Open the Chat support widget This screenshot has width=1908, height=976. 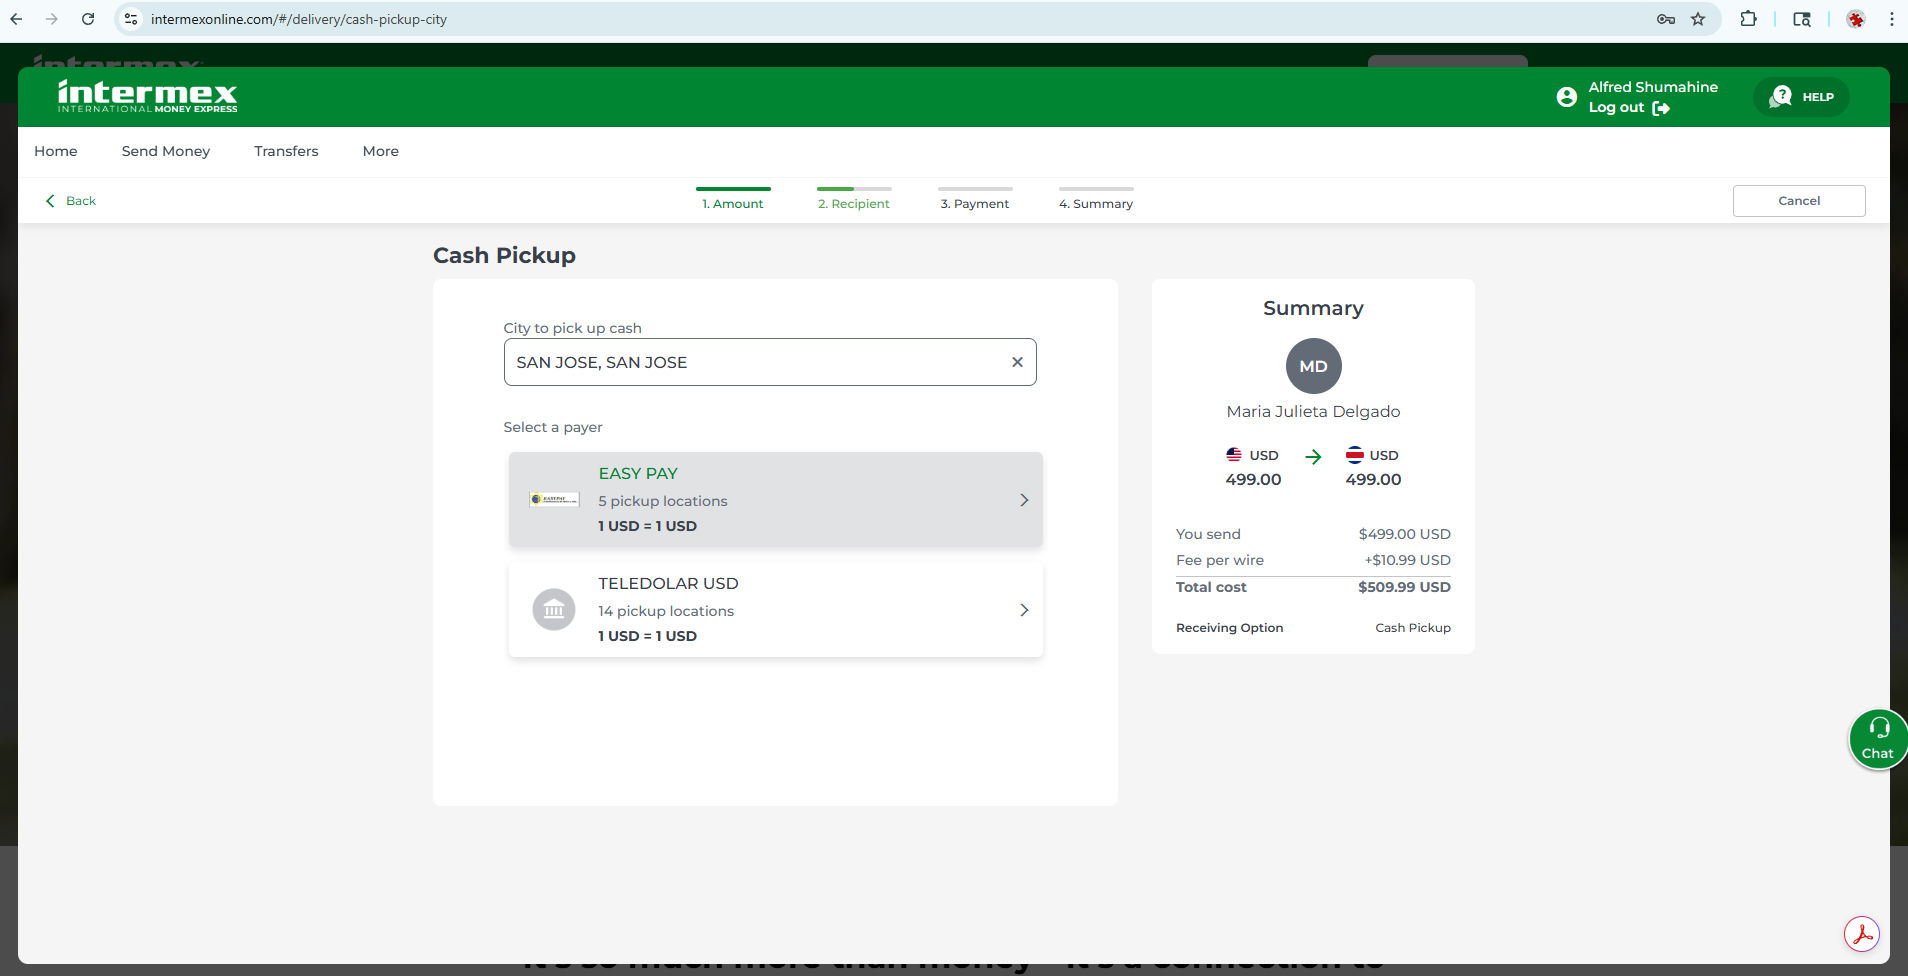1877,739
